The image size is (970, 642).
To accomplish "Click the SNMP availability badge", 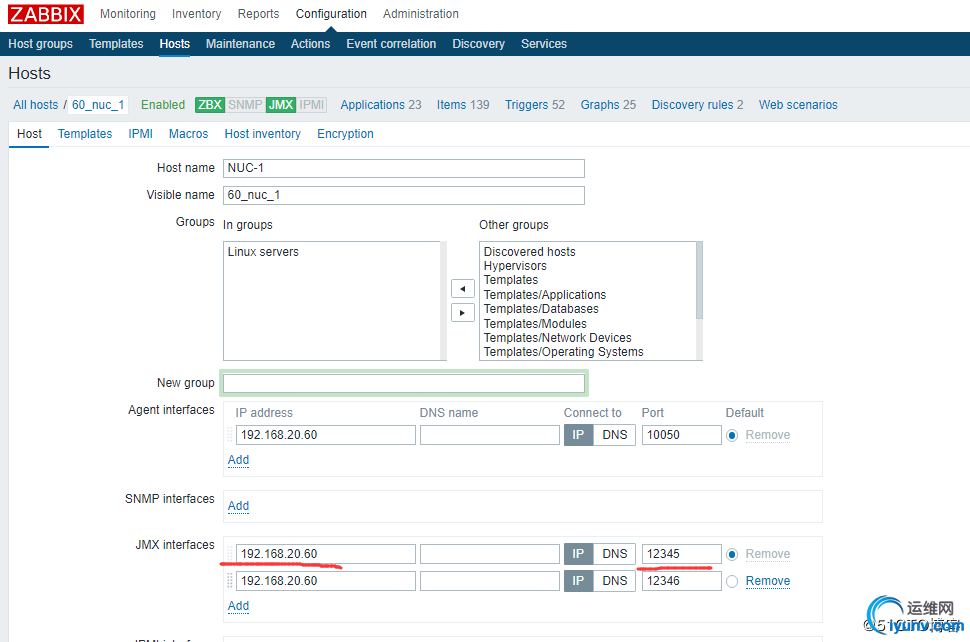I will 245,105.
